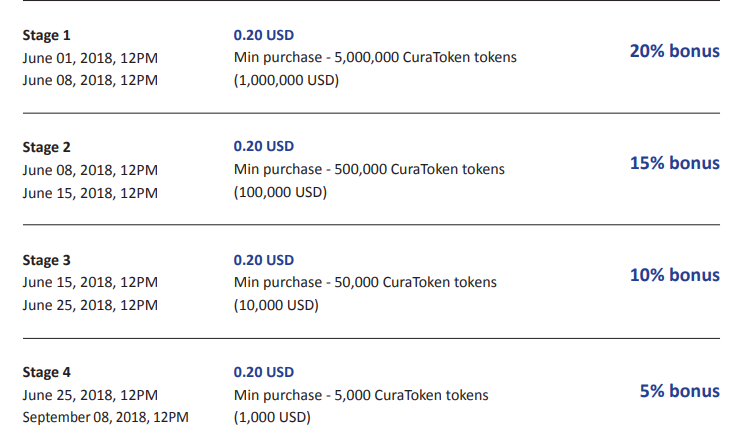Click the Stage 1 heading
The width and height of the screenshot is (746, 443).
pyautogui.click(x=46, y=36)
